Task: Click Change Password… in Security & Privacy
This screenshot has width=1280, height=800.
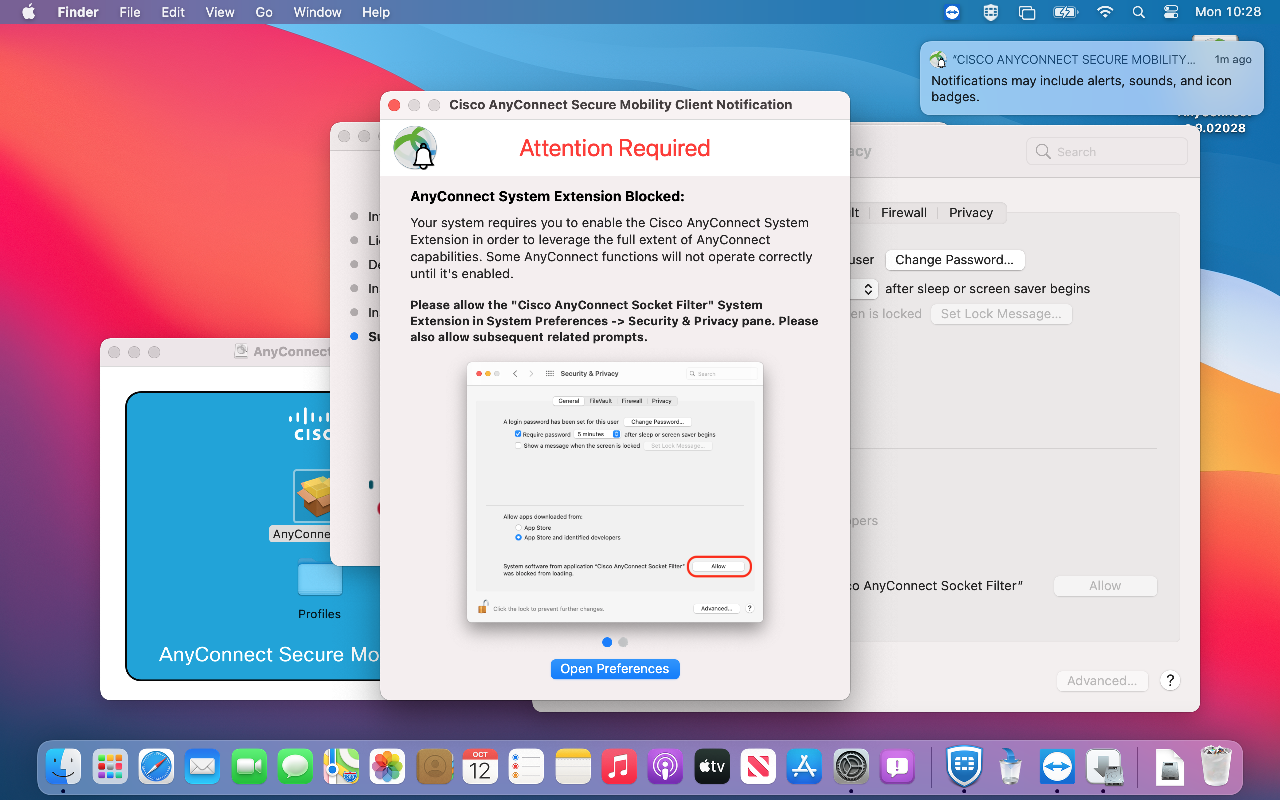Action: click(x=954, y=260)
